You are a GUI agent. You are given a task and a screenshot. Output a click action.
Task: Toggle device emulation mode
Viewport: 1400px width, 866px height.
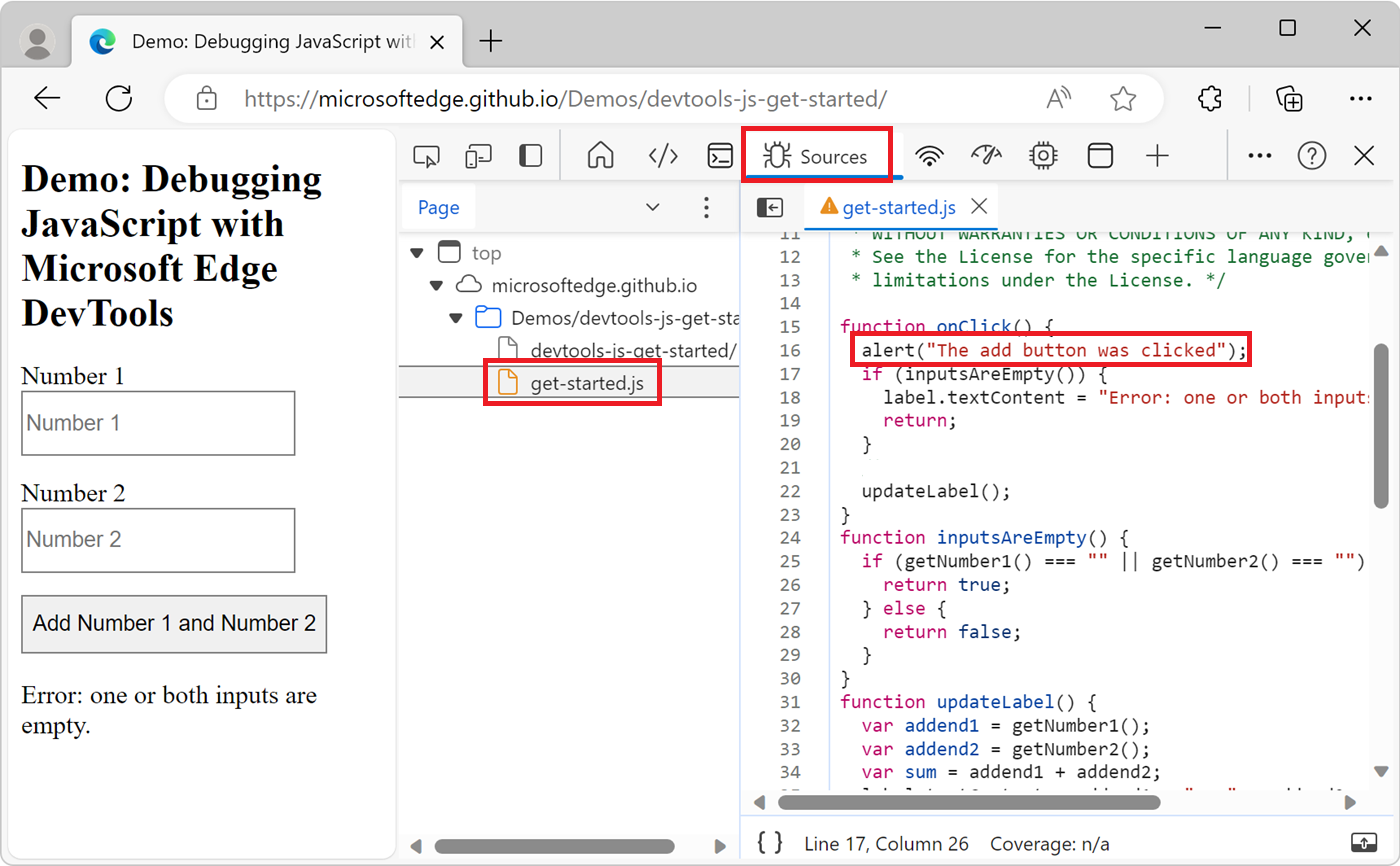(479, 155)
